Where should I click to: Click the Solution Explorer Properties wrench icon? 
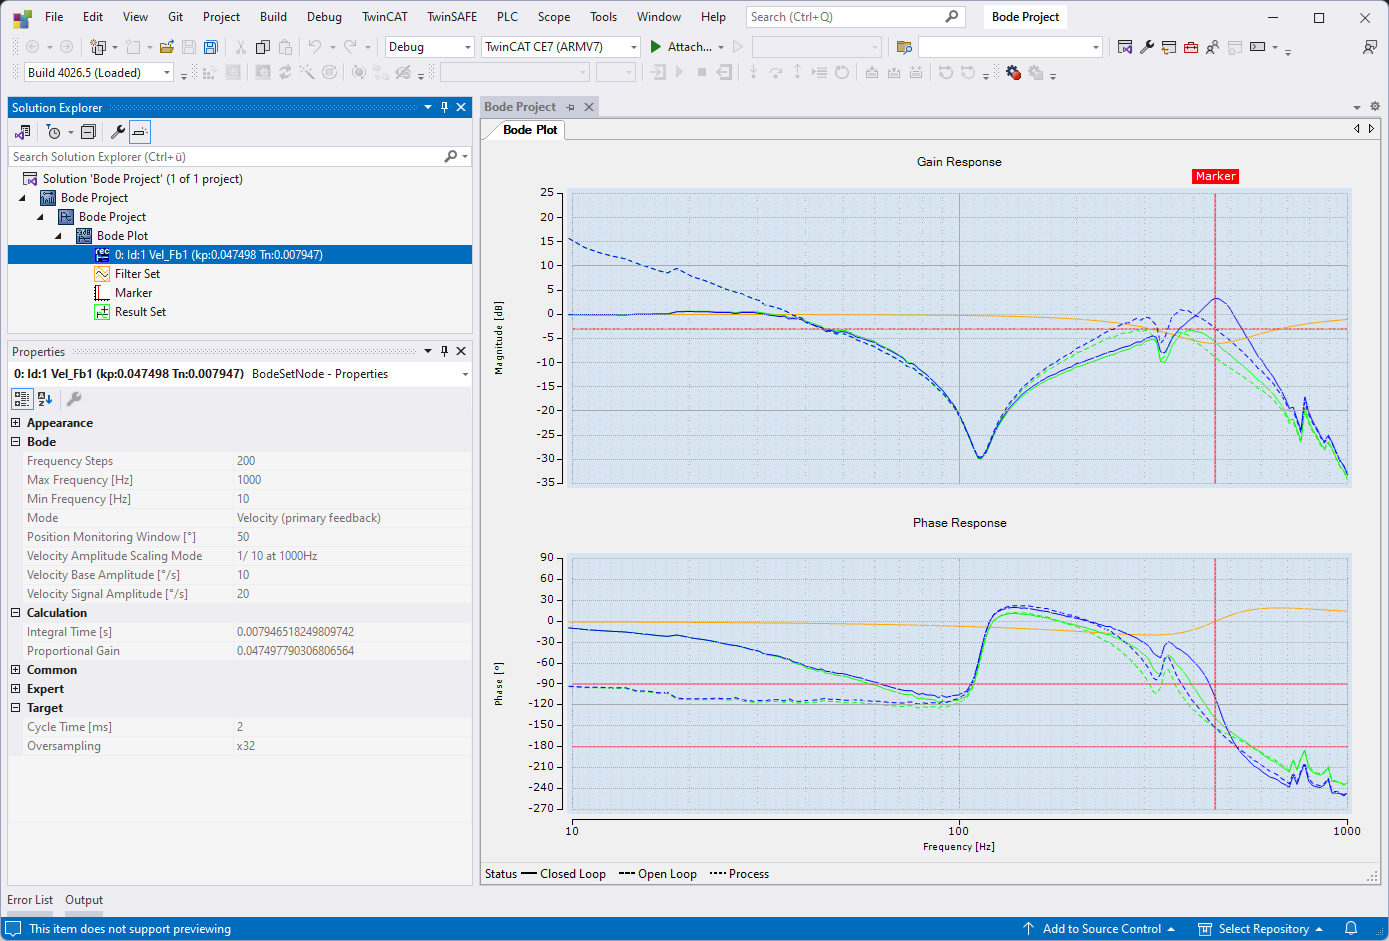click(117, 132)
